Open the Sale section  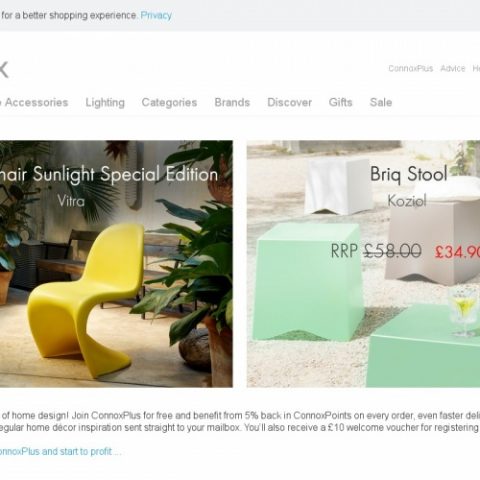[x=381, y=102]
